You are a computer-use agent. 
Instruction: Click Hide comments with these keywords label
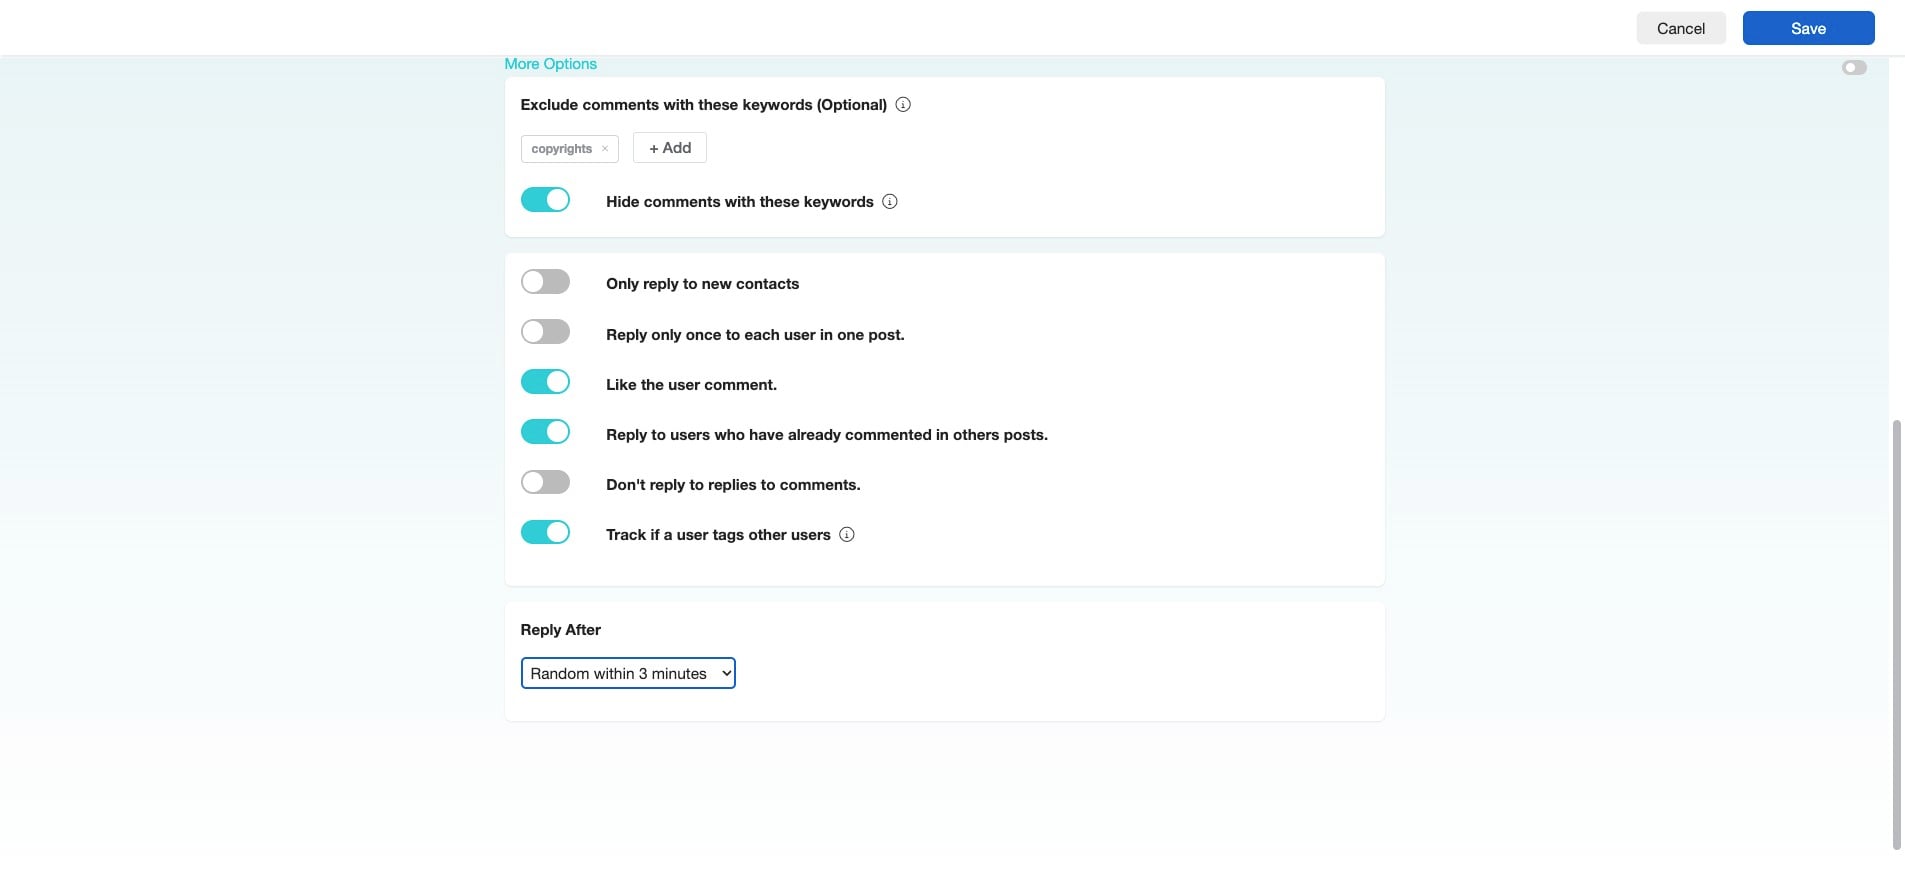[x=740, y=202]
